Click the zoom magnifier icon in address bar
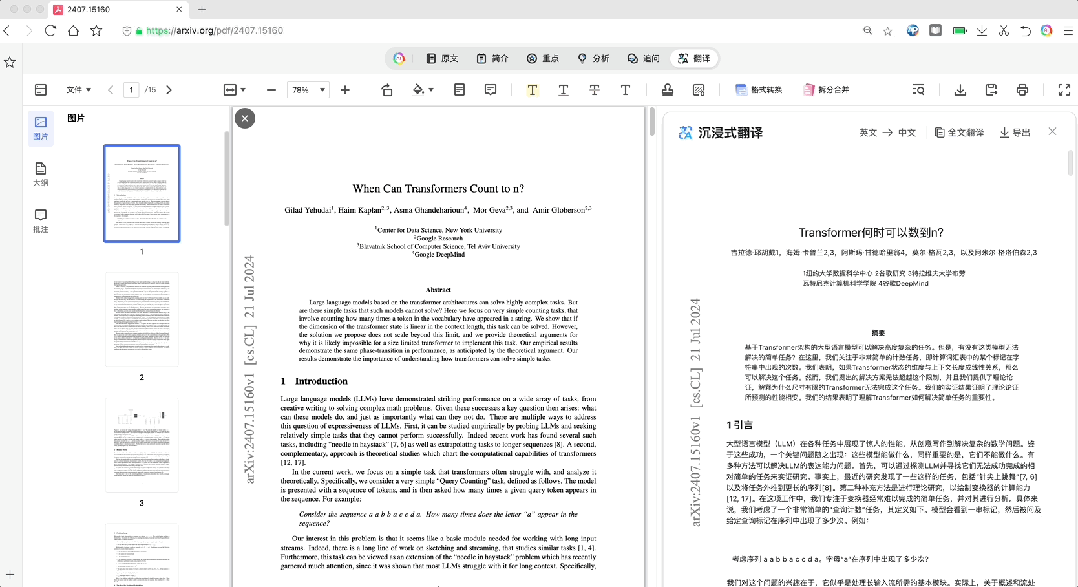 point(868,30)
